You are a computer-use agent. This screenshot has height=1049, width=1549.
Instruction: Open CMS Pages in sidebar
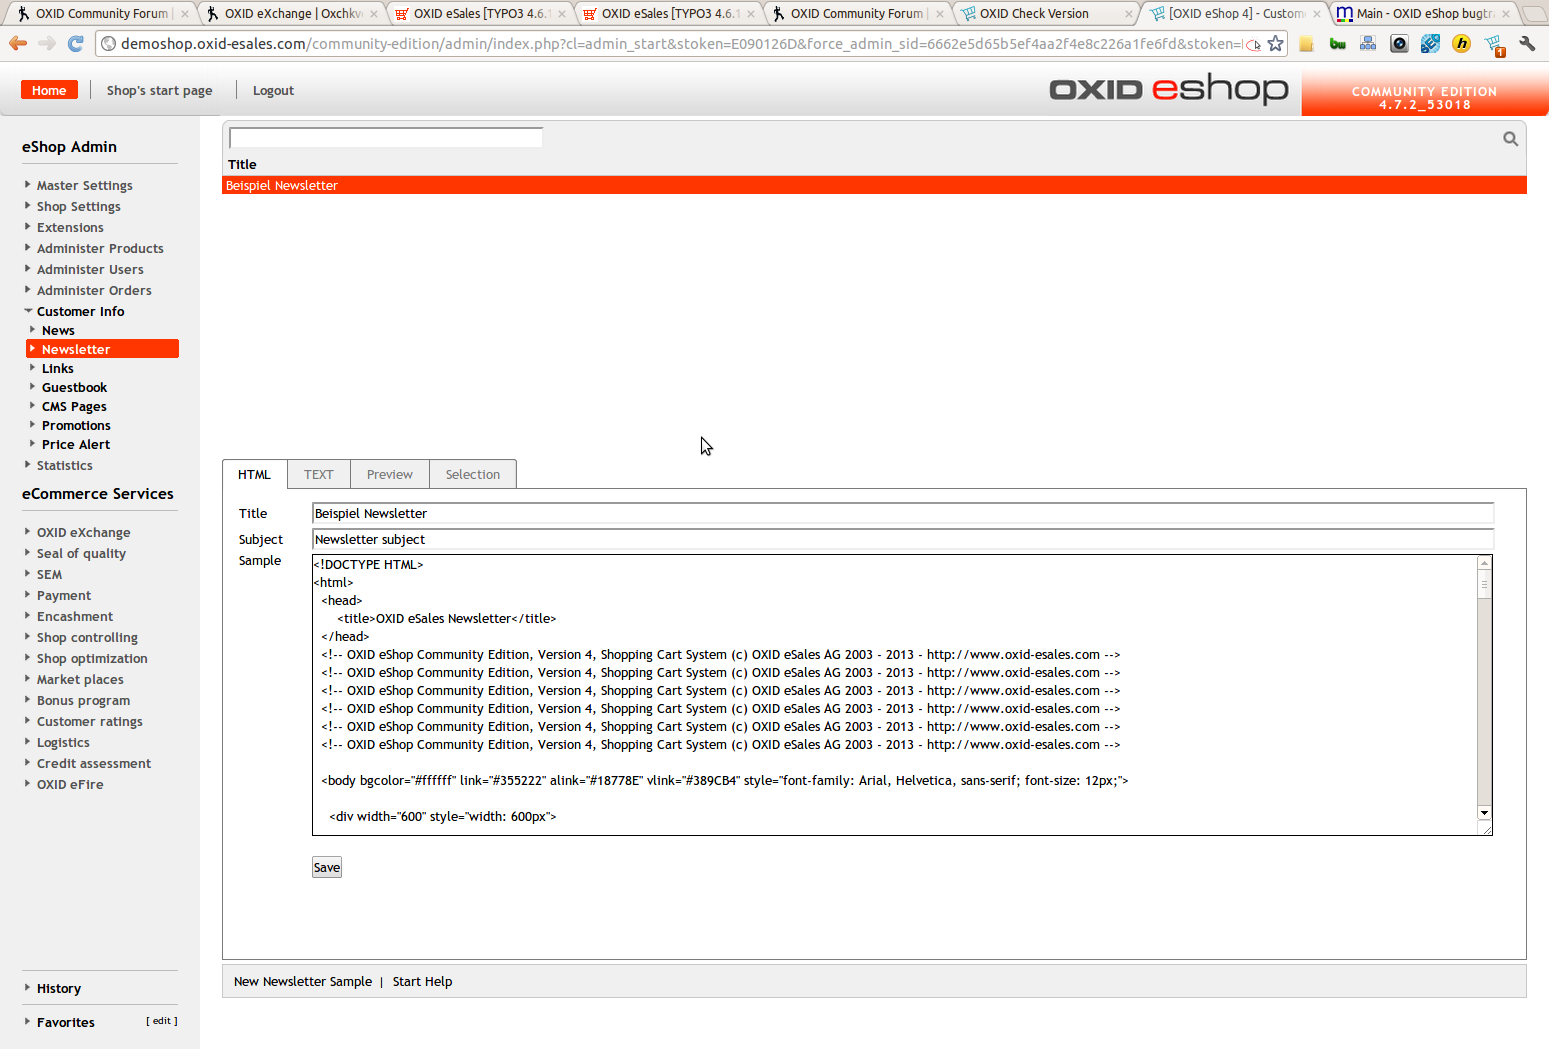[x=74, y=406]
